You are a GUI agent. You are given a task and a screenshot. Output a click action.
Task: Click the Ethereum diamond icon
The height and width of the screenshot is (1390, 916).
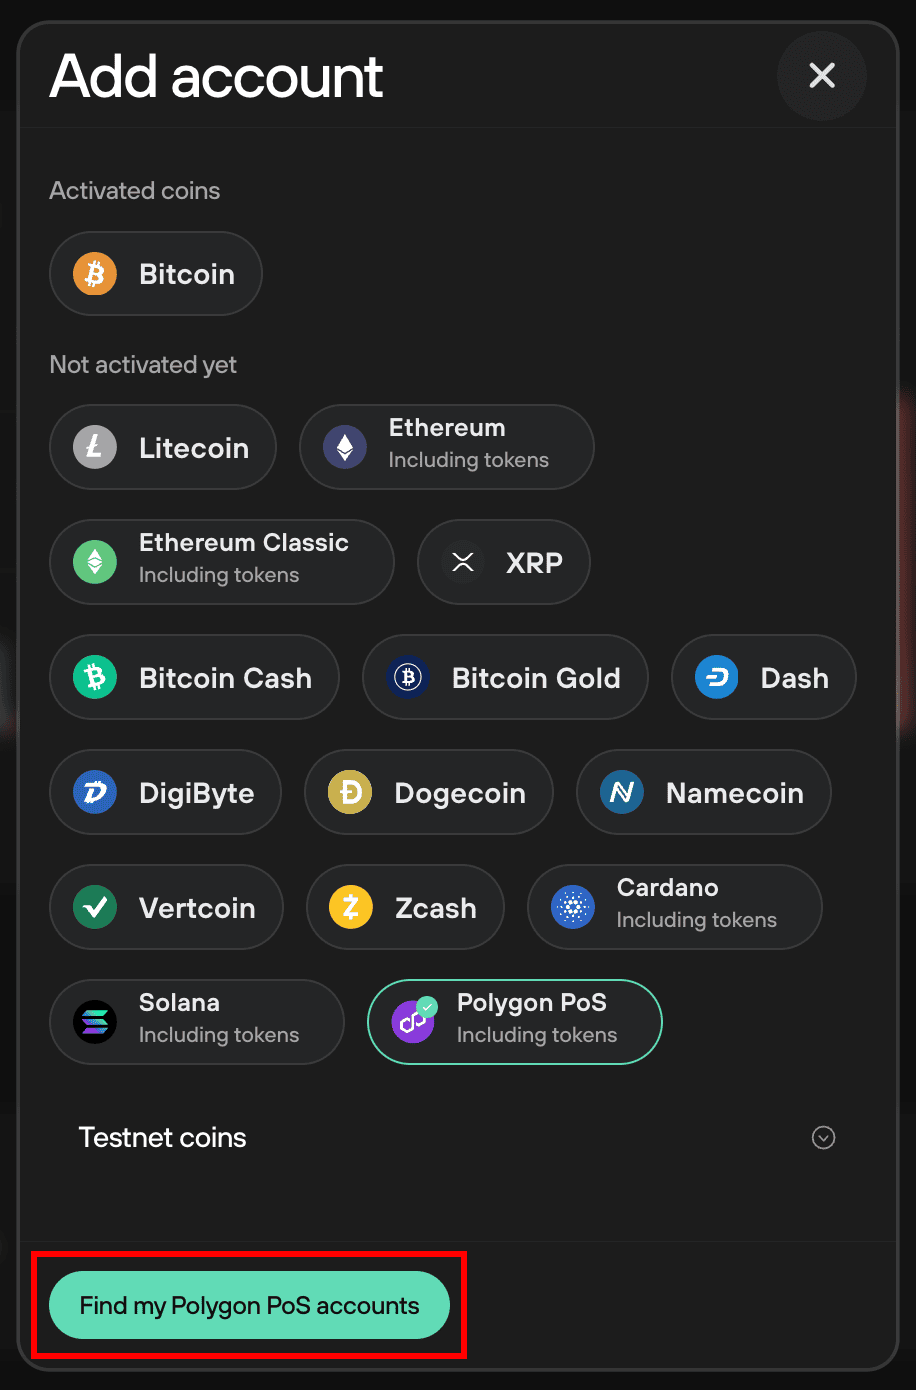345,447
